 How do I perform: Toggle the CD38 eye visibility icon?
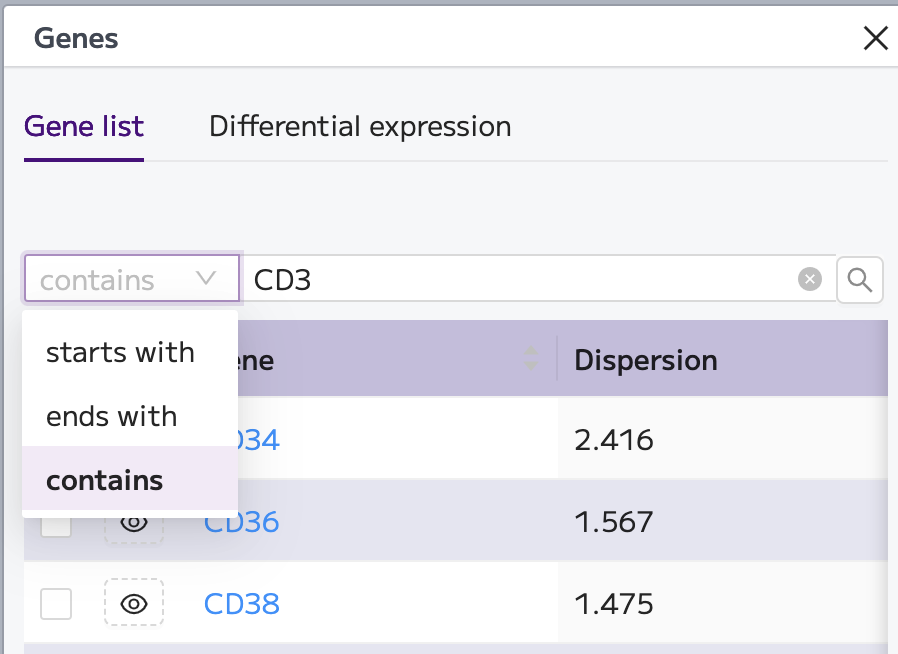tap(134, 604)
